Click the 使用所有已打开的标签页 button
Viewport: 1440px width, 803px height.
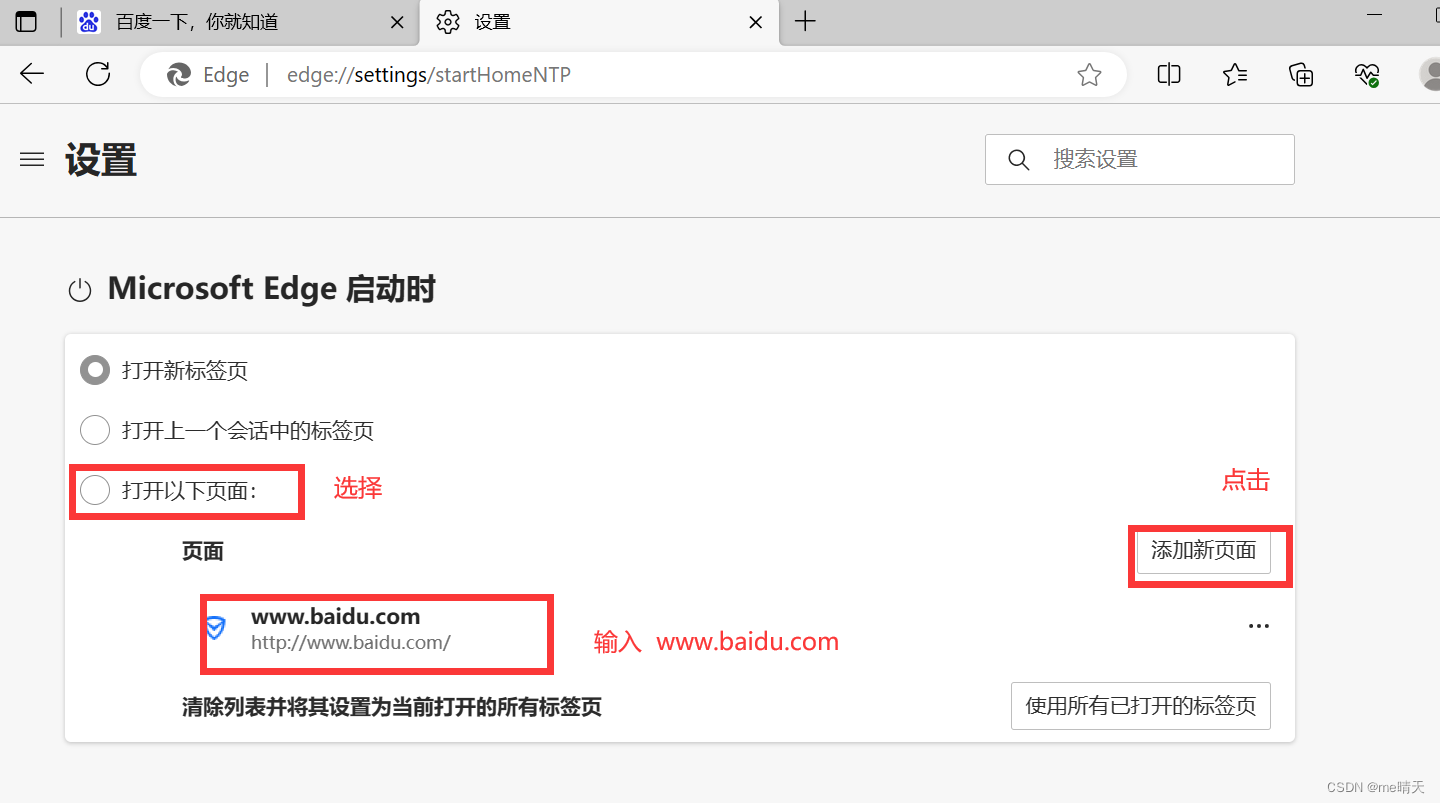tap(1140, 705)
